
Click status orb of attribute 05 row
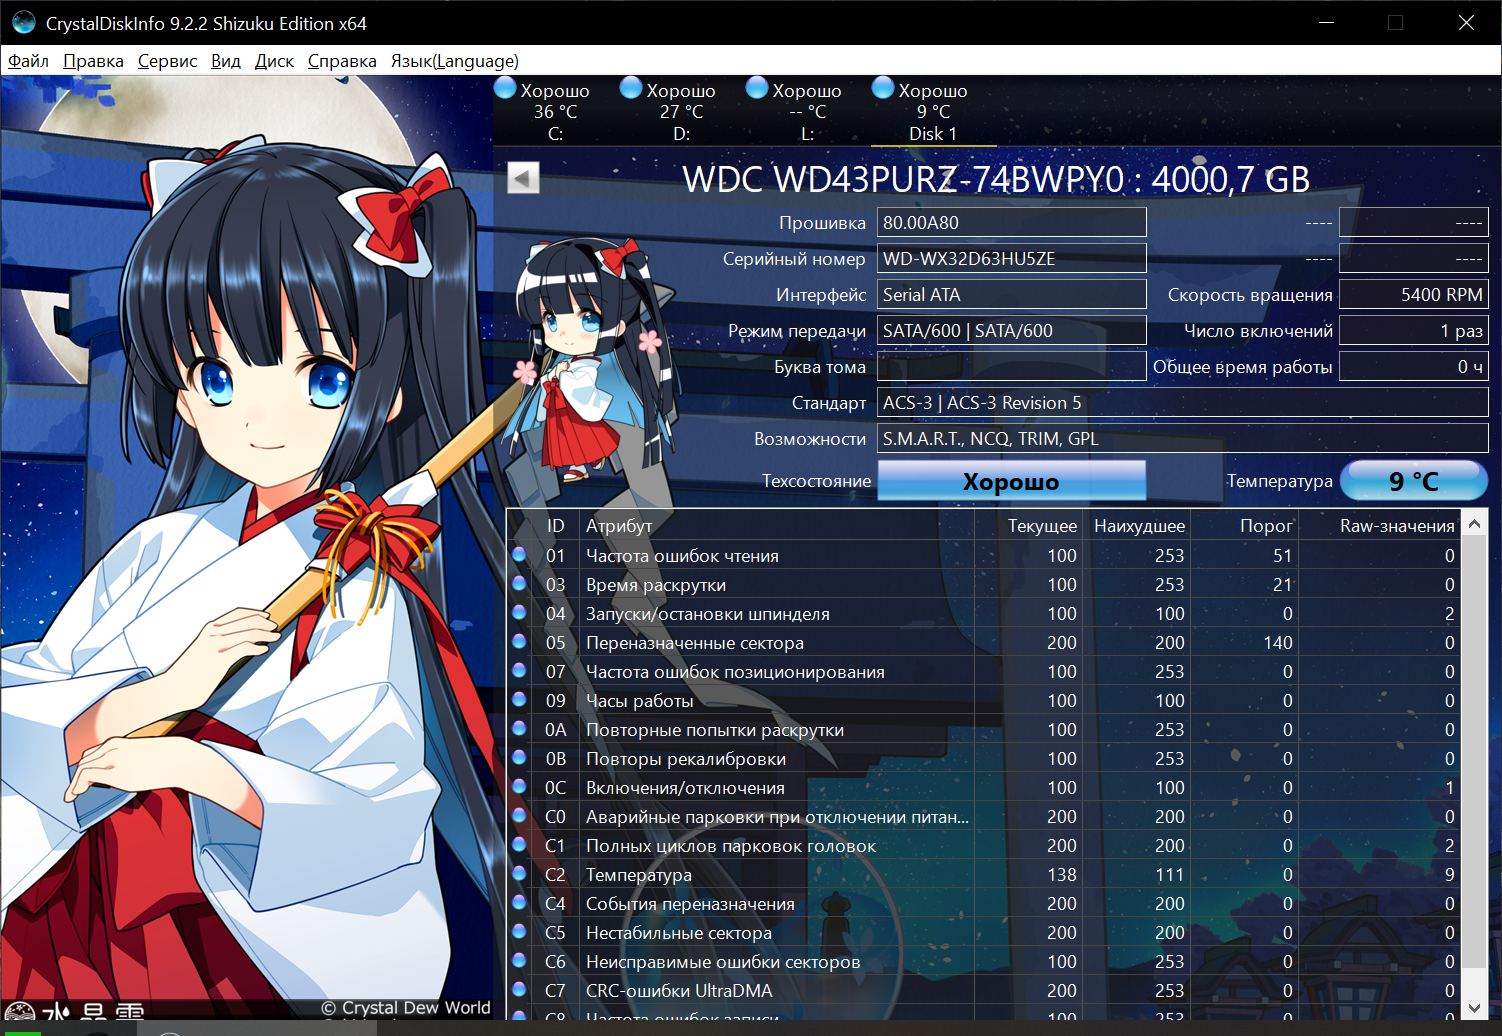tap(519, 641)
